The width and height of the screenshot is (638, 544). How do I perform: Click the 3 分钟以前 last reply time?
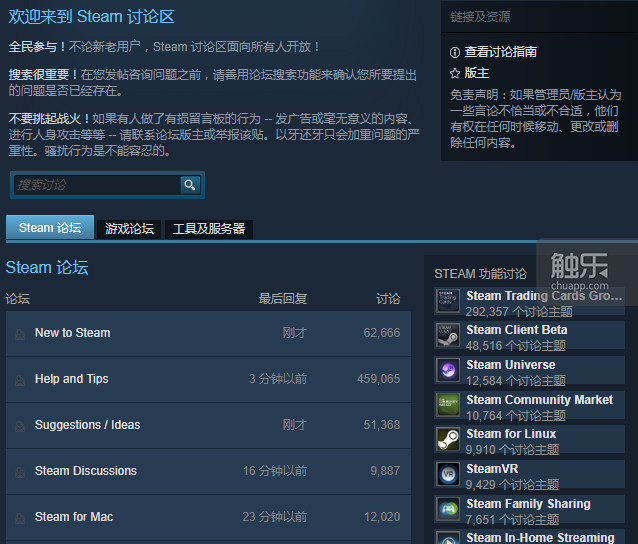pyautogui.click(x=278, y=379)
